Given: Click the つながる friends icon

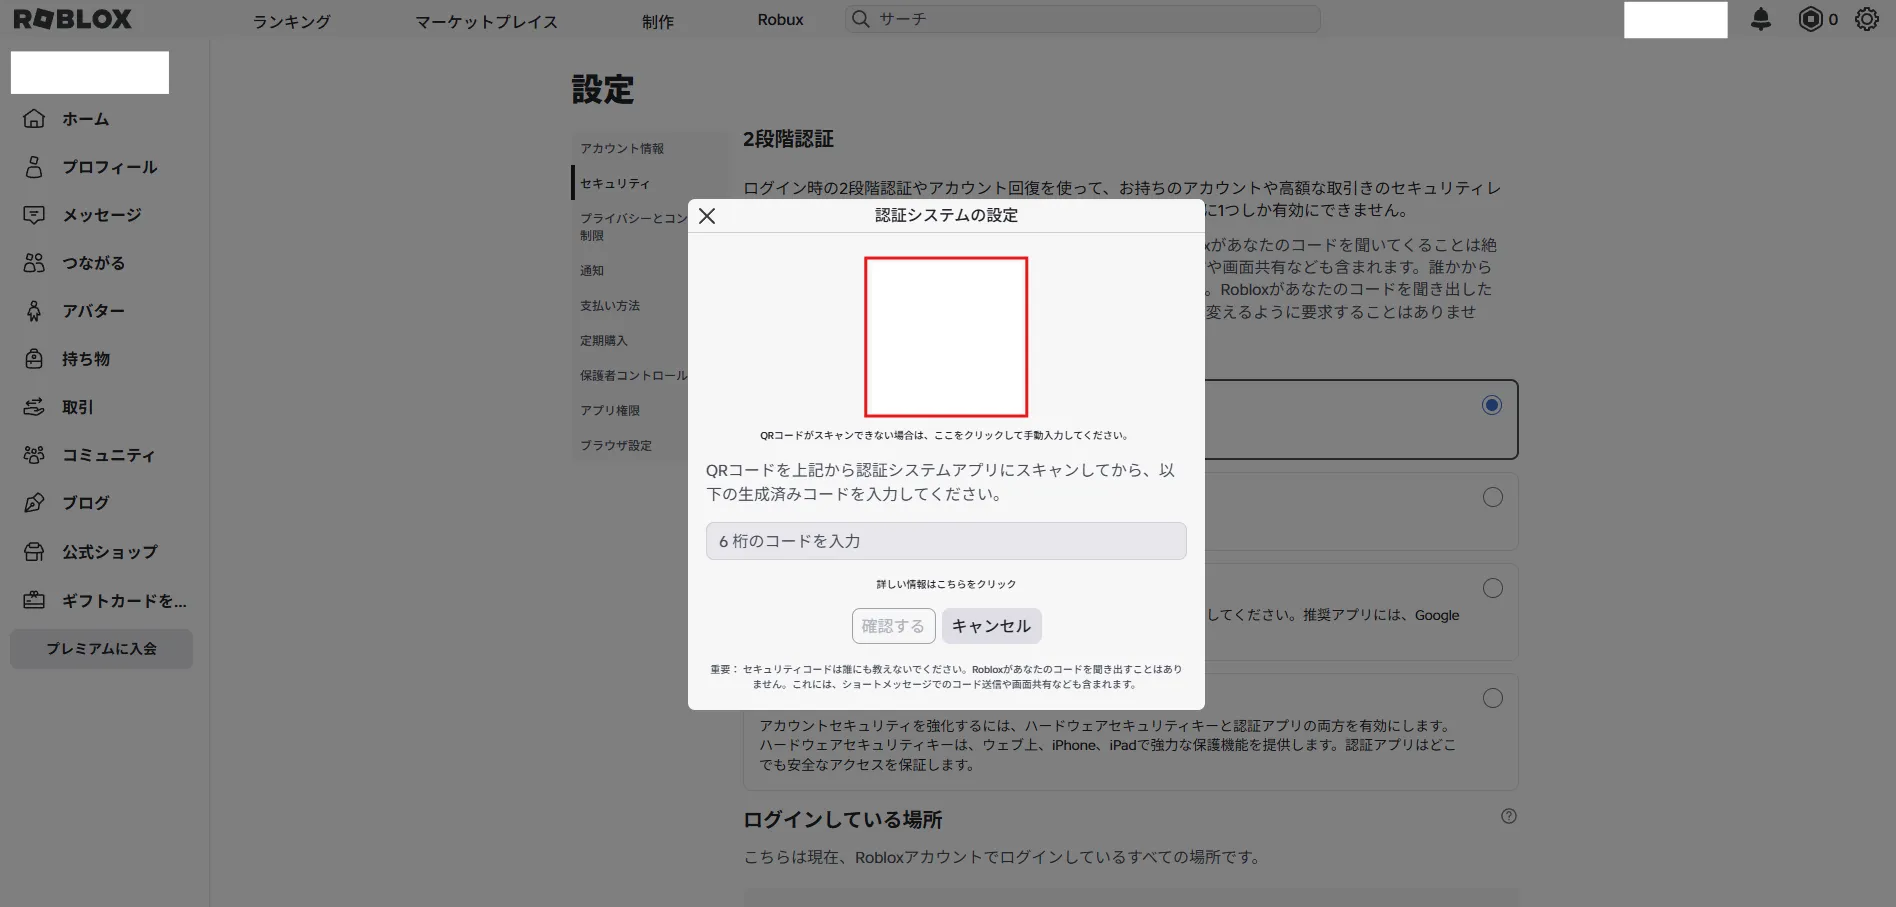Looking at the screenshot, I should 34,262.
